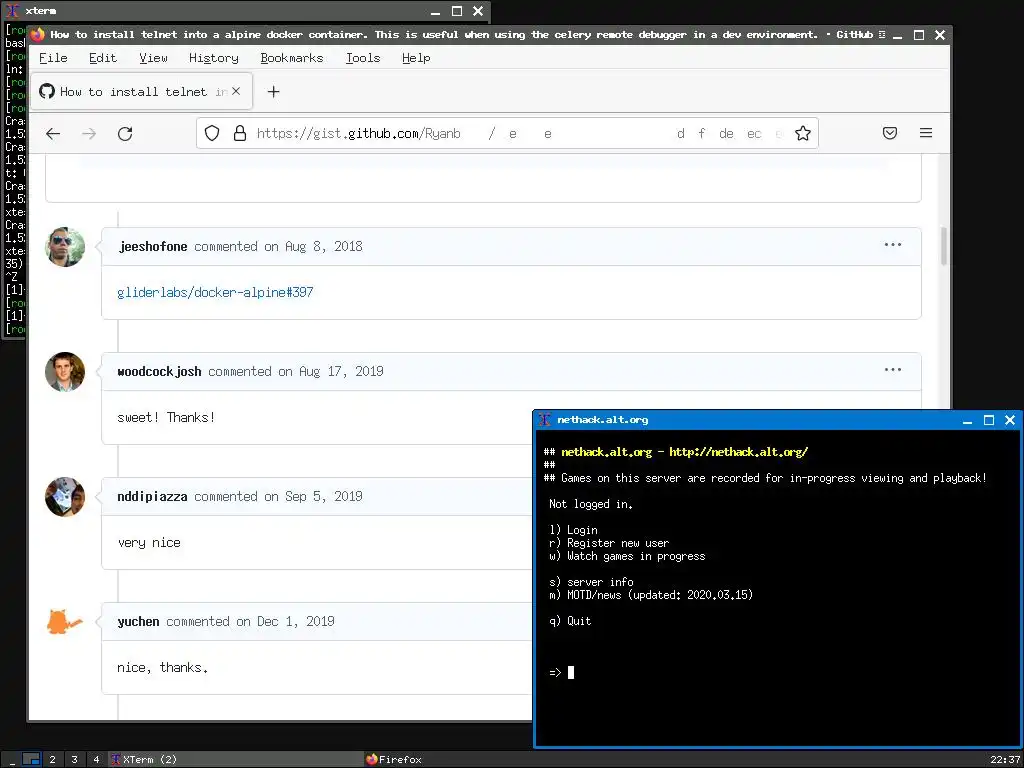1024x768 pixels.
Task: Click the 22:37 clock in taskbar
Action: point(1004,760)
